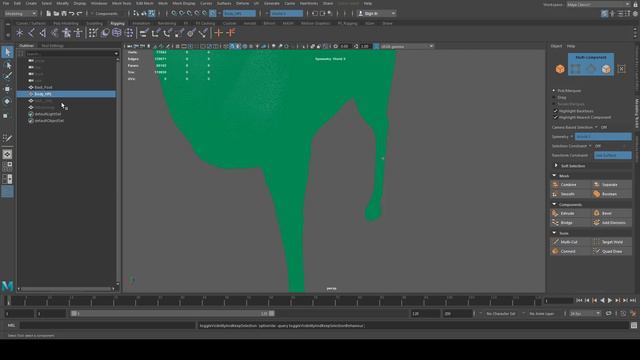Click the Outliner search field
This screenshot has width=640, height=360.
point(70,53)
